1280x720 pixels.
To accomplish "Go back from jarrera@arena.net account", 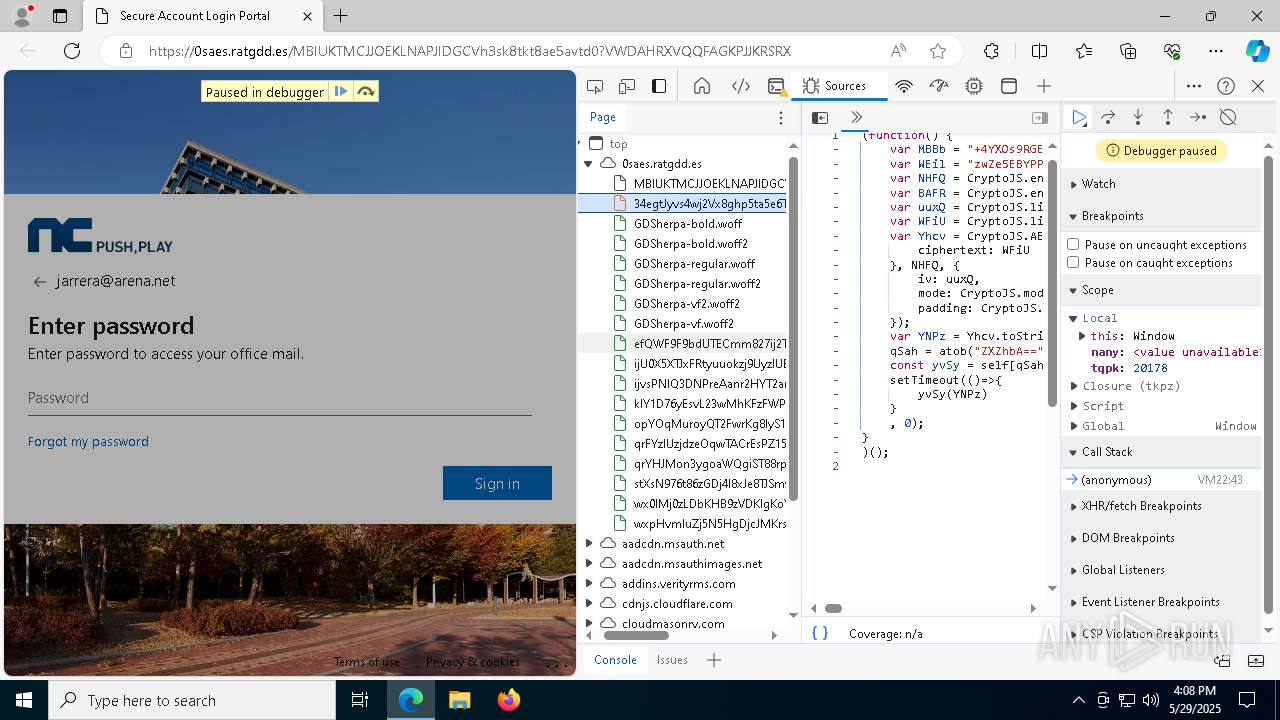I will tap(40, 282).
